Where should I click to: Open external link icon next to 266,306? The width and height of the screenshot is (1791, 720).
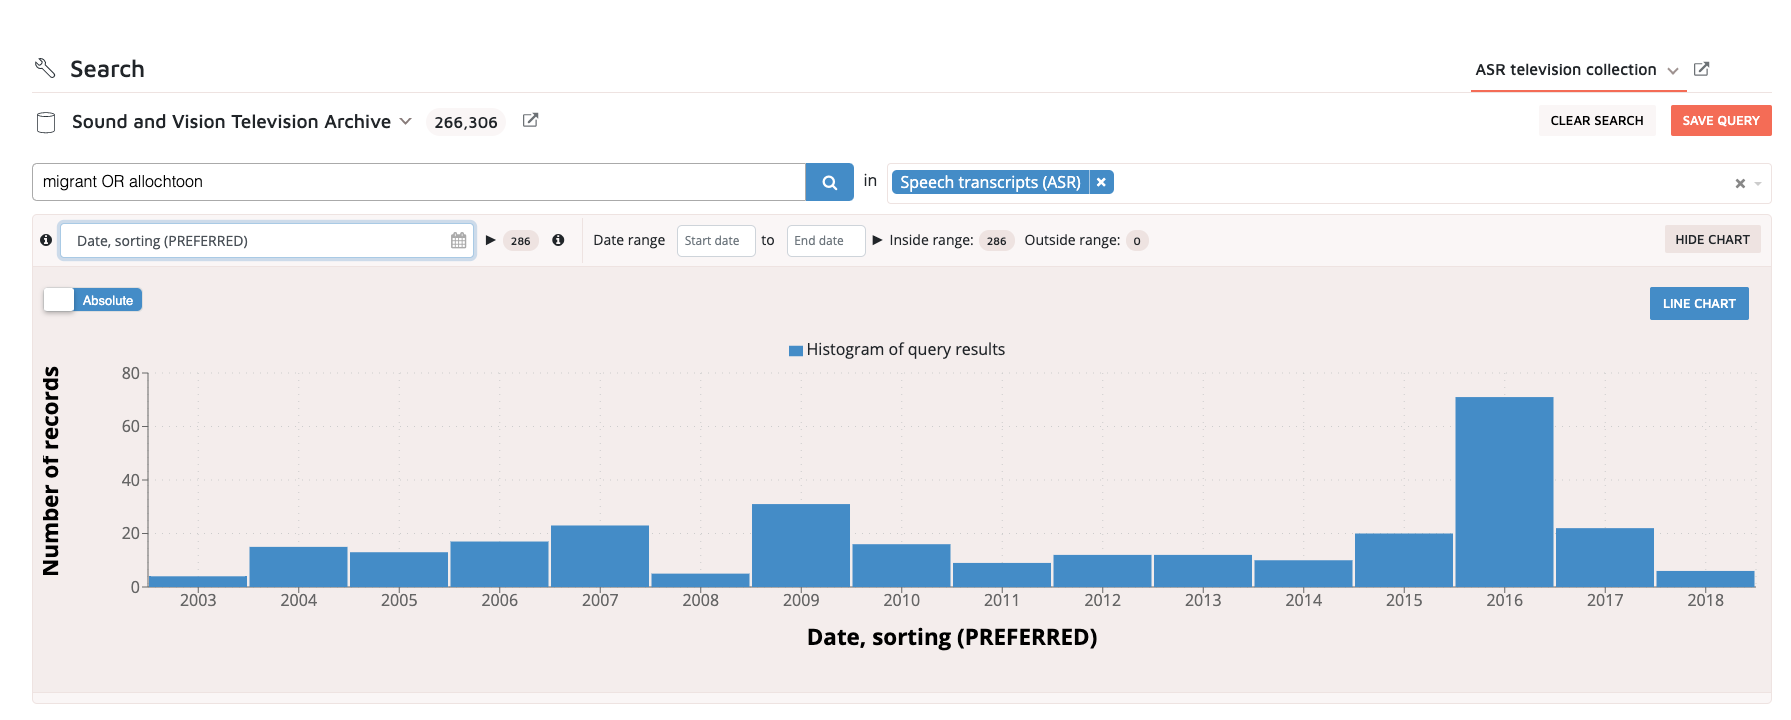point(530,121)
